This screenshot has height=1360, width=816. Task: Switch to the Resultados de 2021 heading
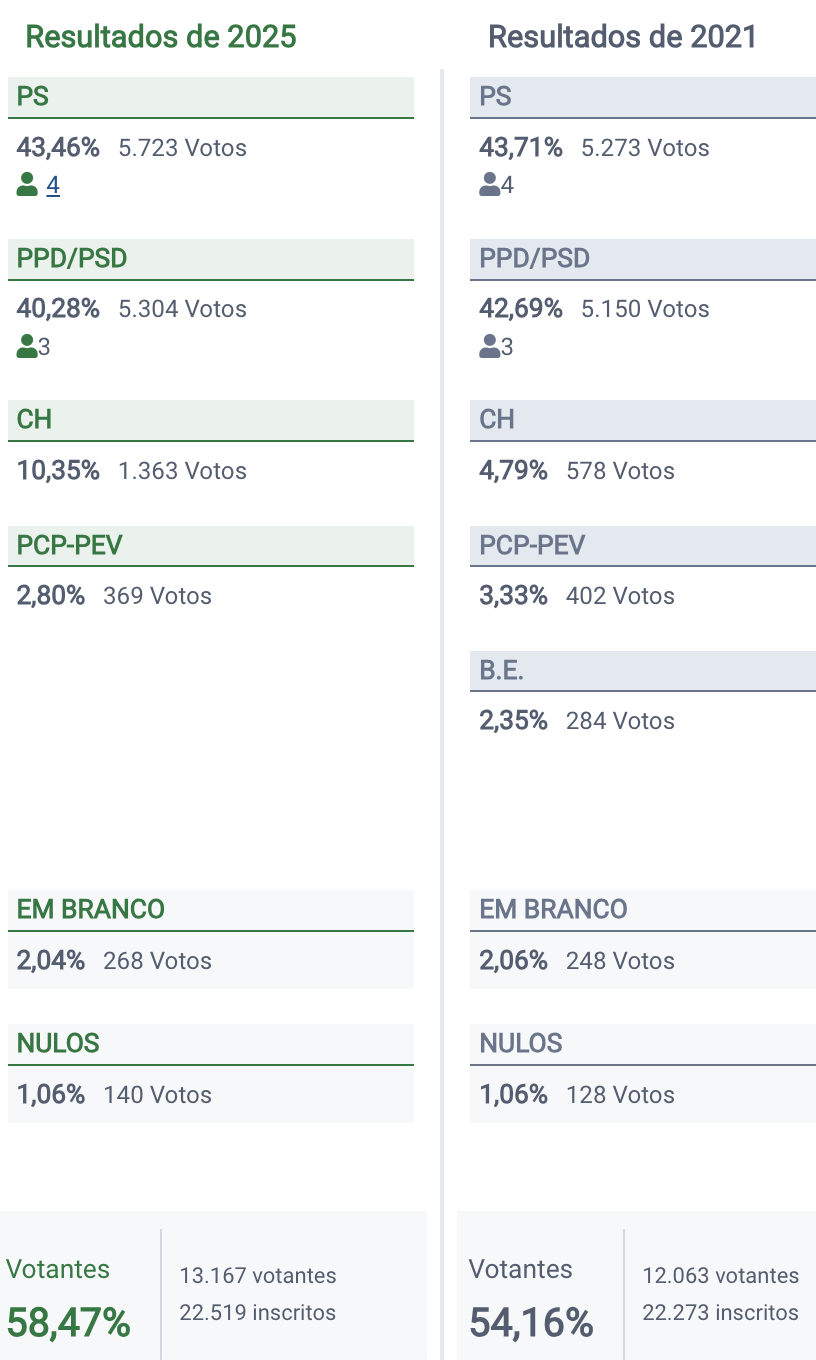[622, 37]
